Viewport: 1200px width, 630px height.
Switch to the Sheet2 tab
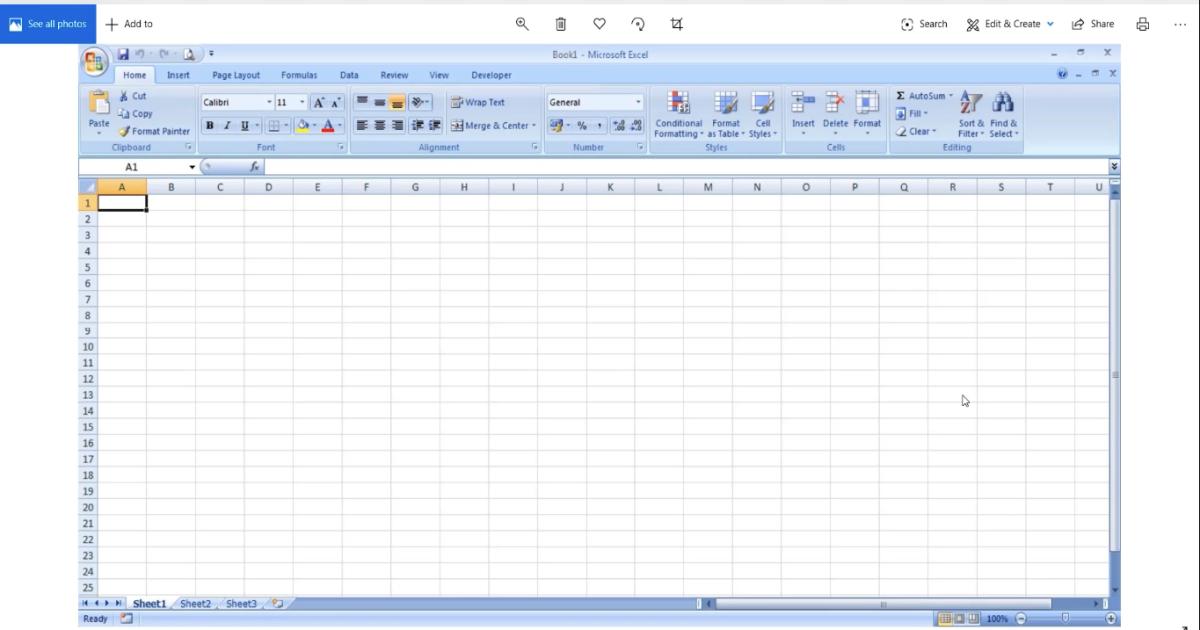coord(195,603)
